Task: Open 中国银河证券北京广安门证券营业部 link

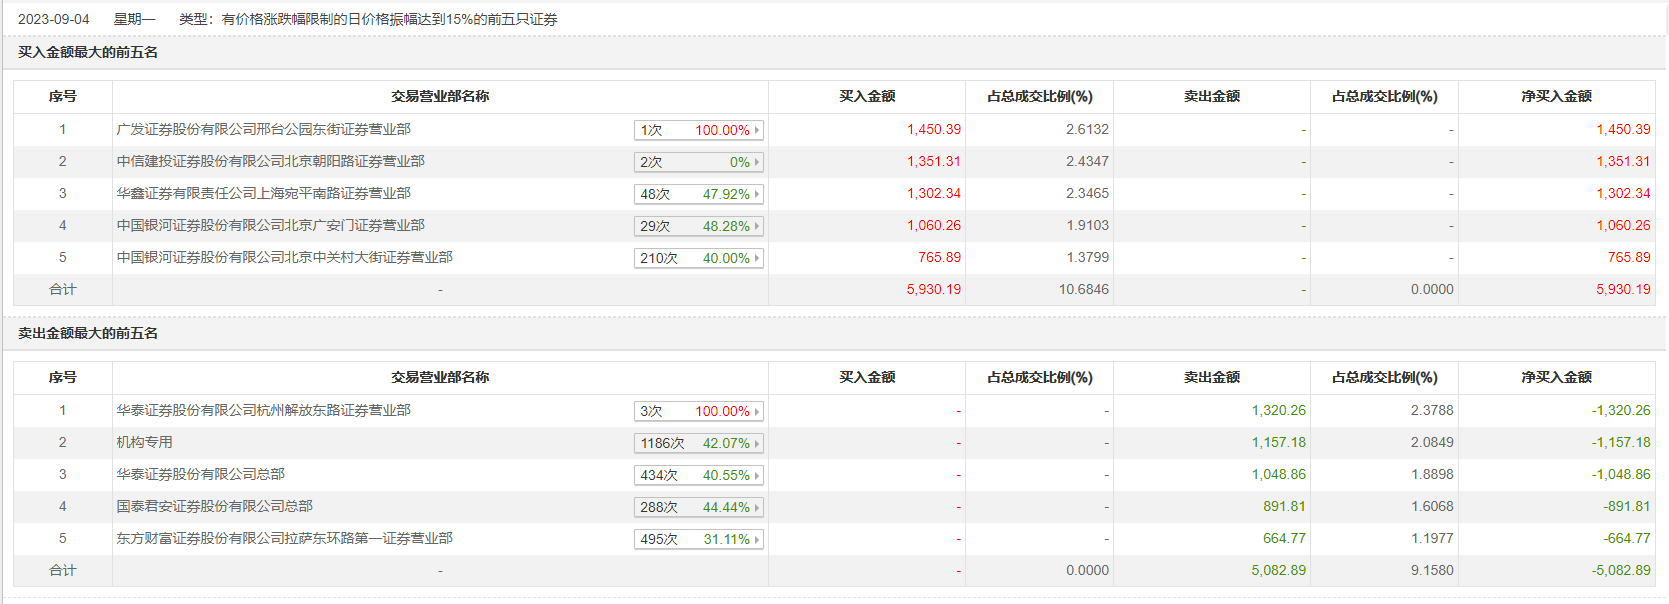Action: coord(270,225)
